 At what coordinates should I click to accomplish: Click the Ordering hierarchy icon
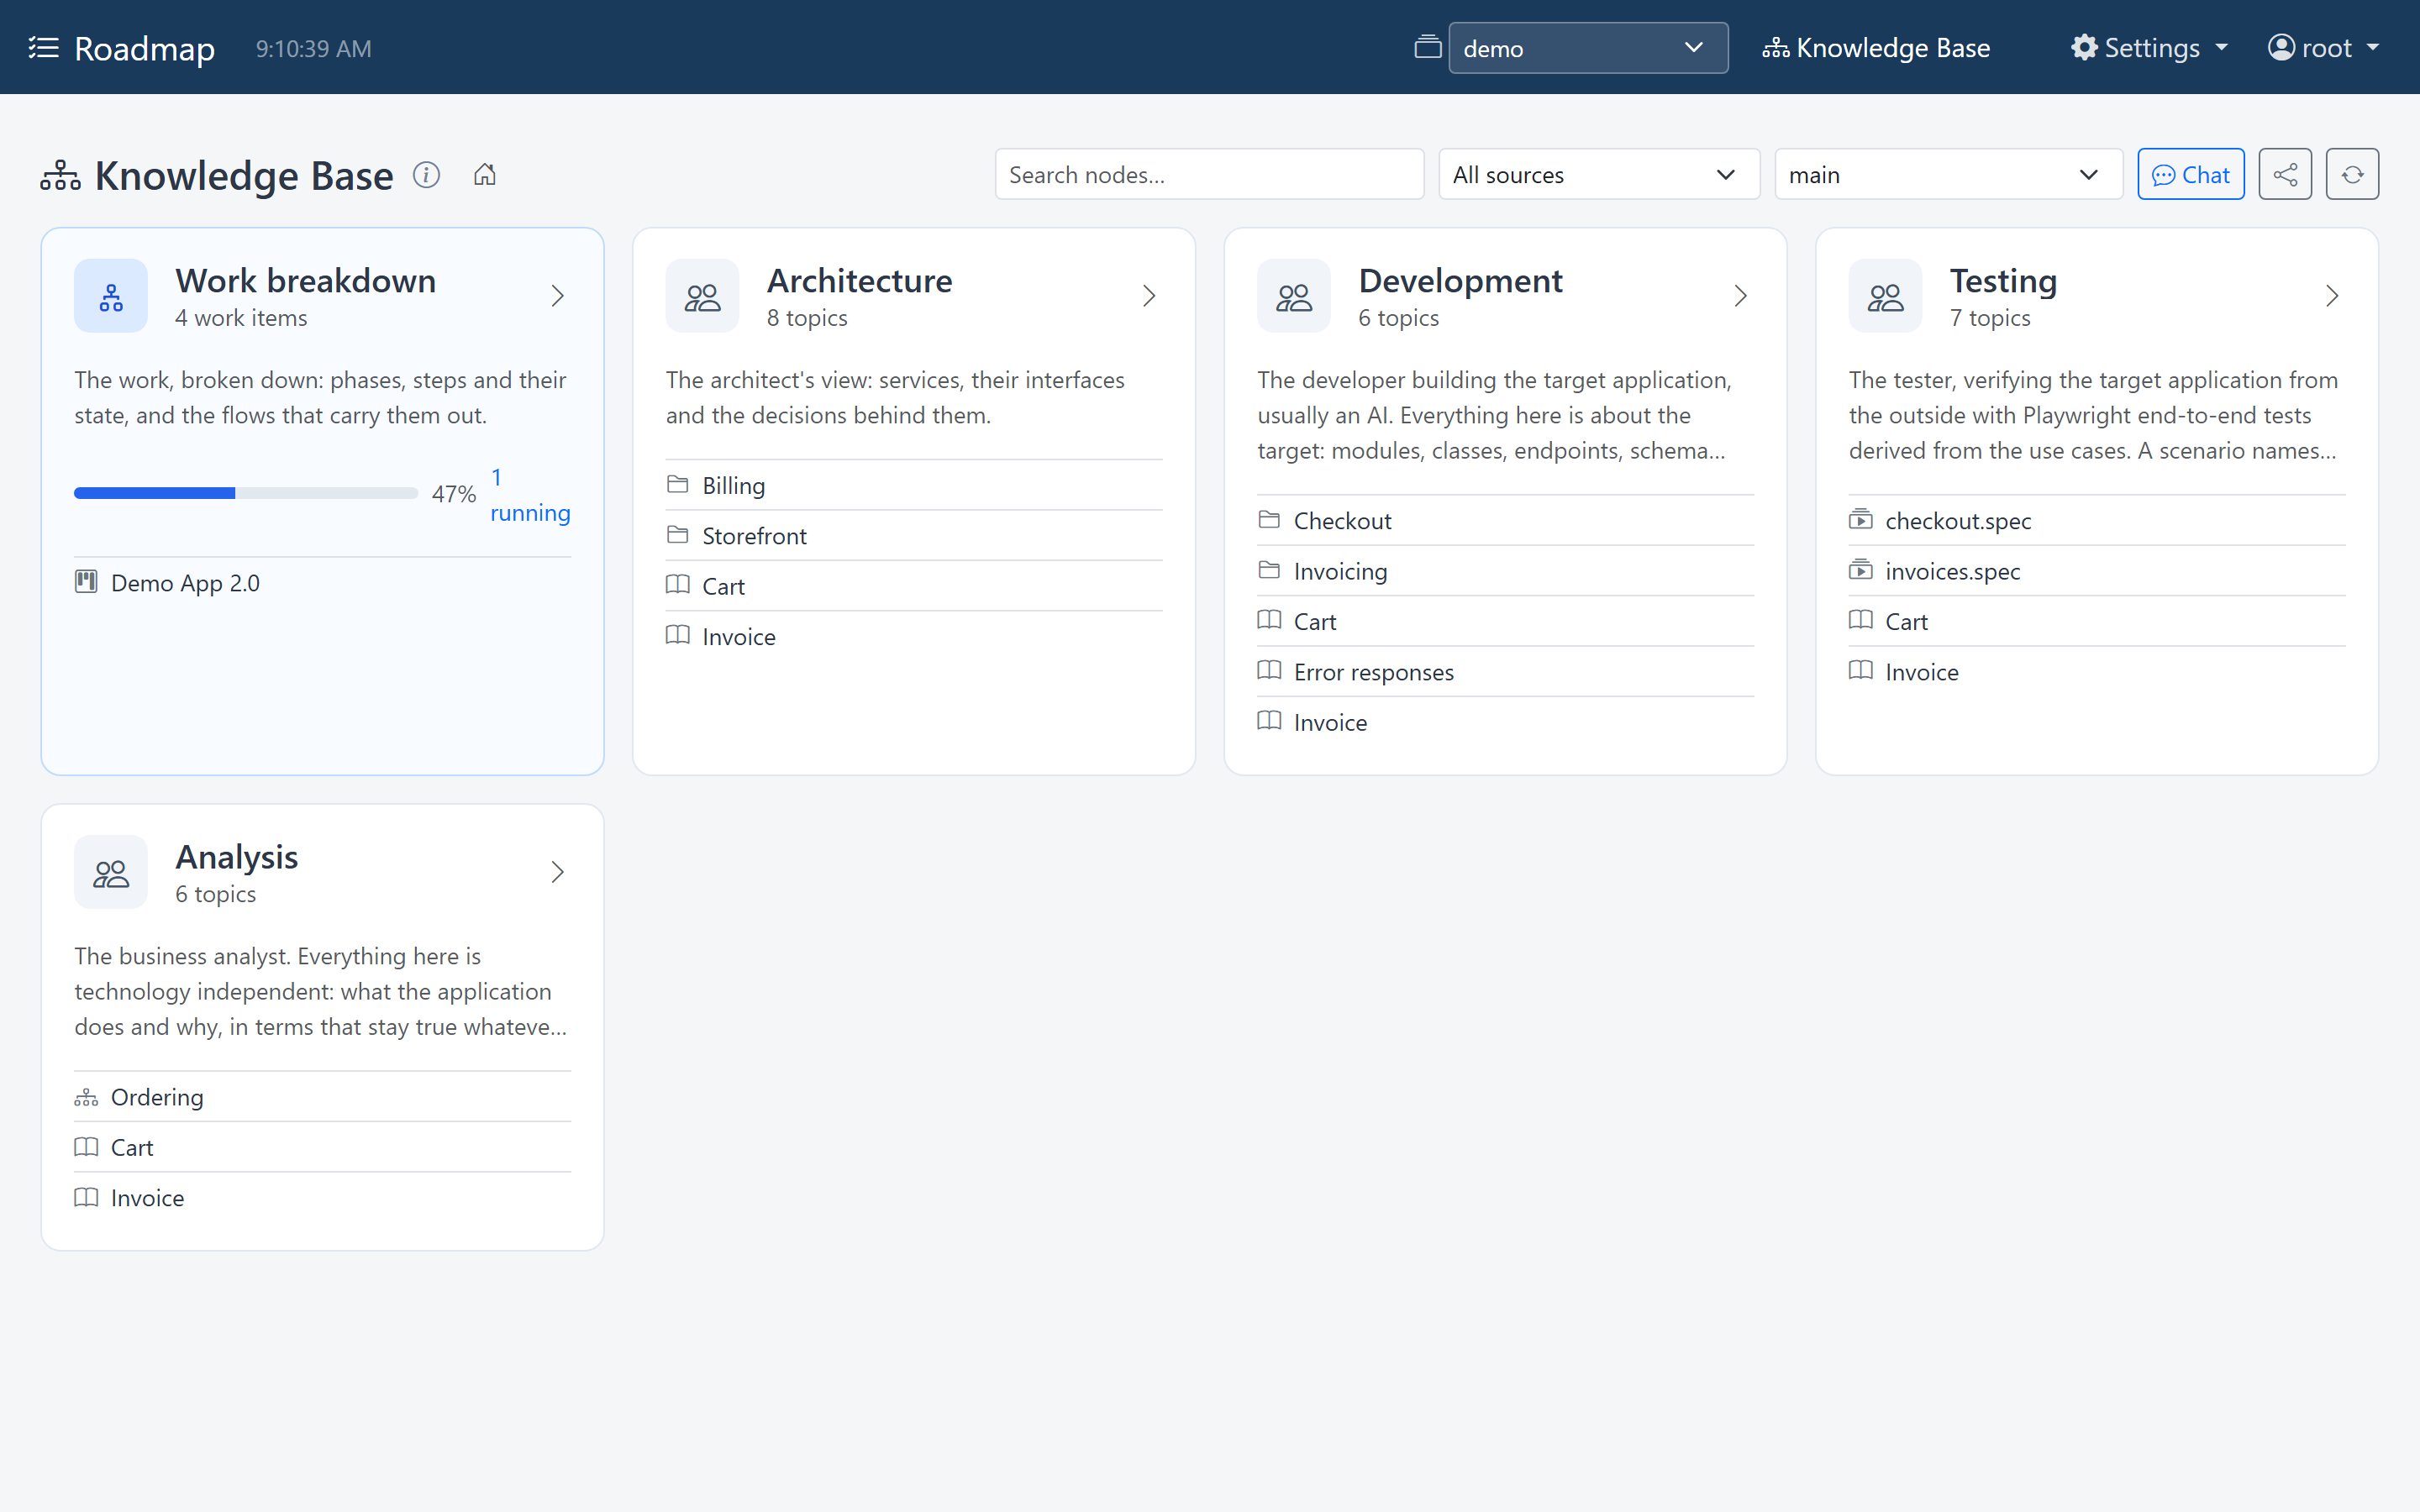86,1097
